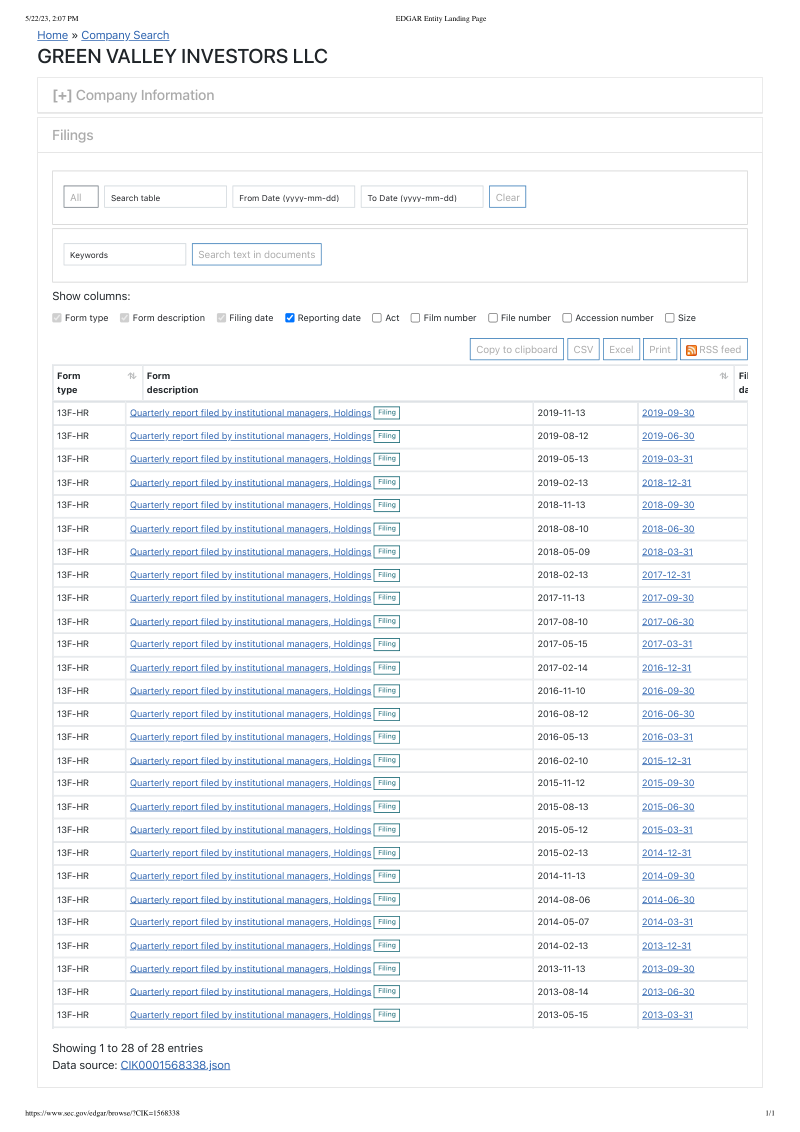Click Filing button for 2018-08-10 row
800x1132 pixels.
coord(387,528)
